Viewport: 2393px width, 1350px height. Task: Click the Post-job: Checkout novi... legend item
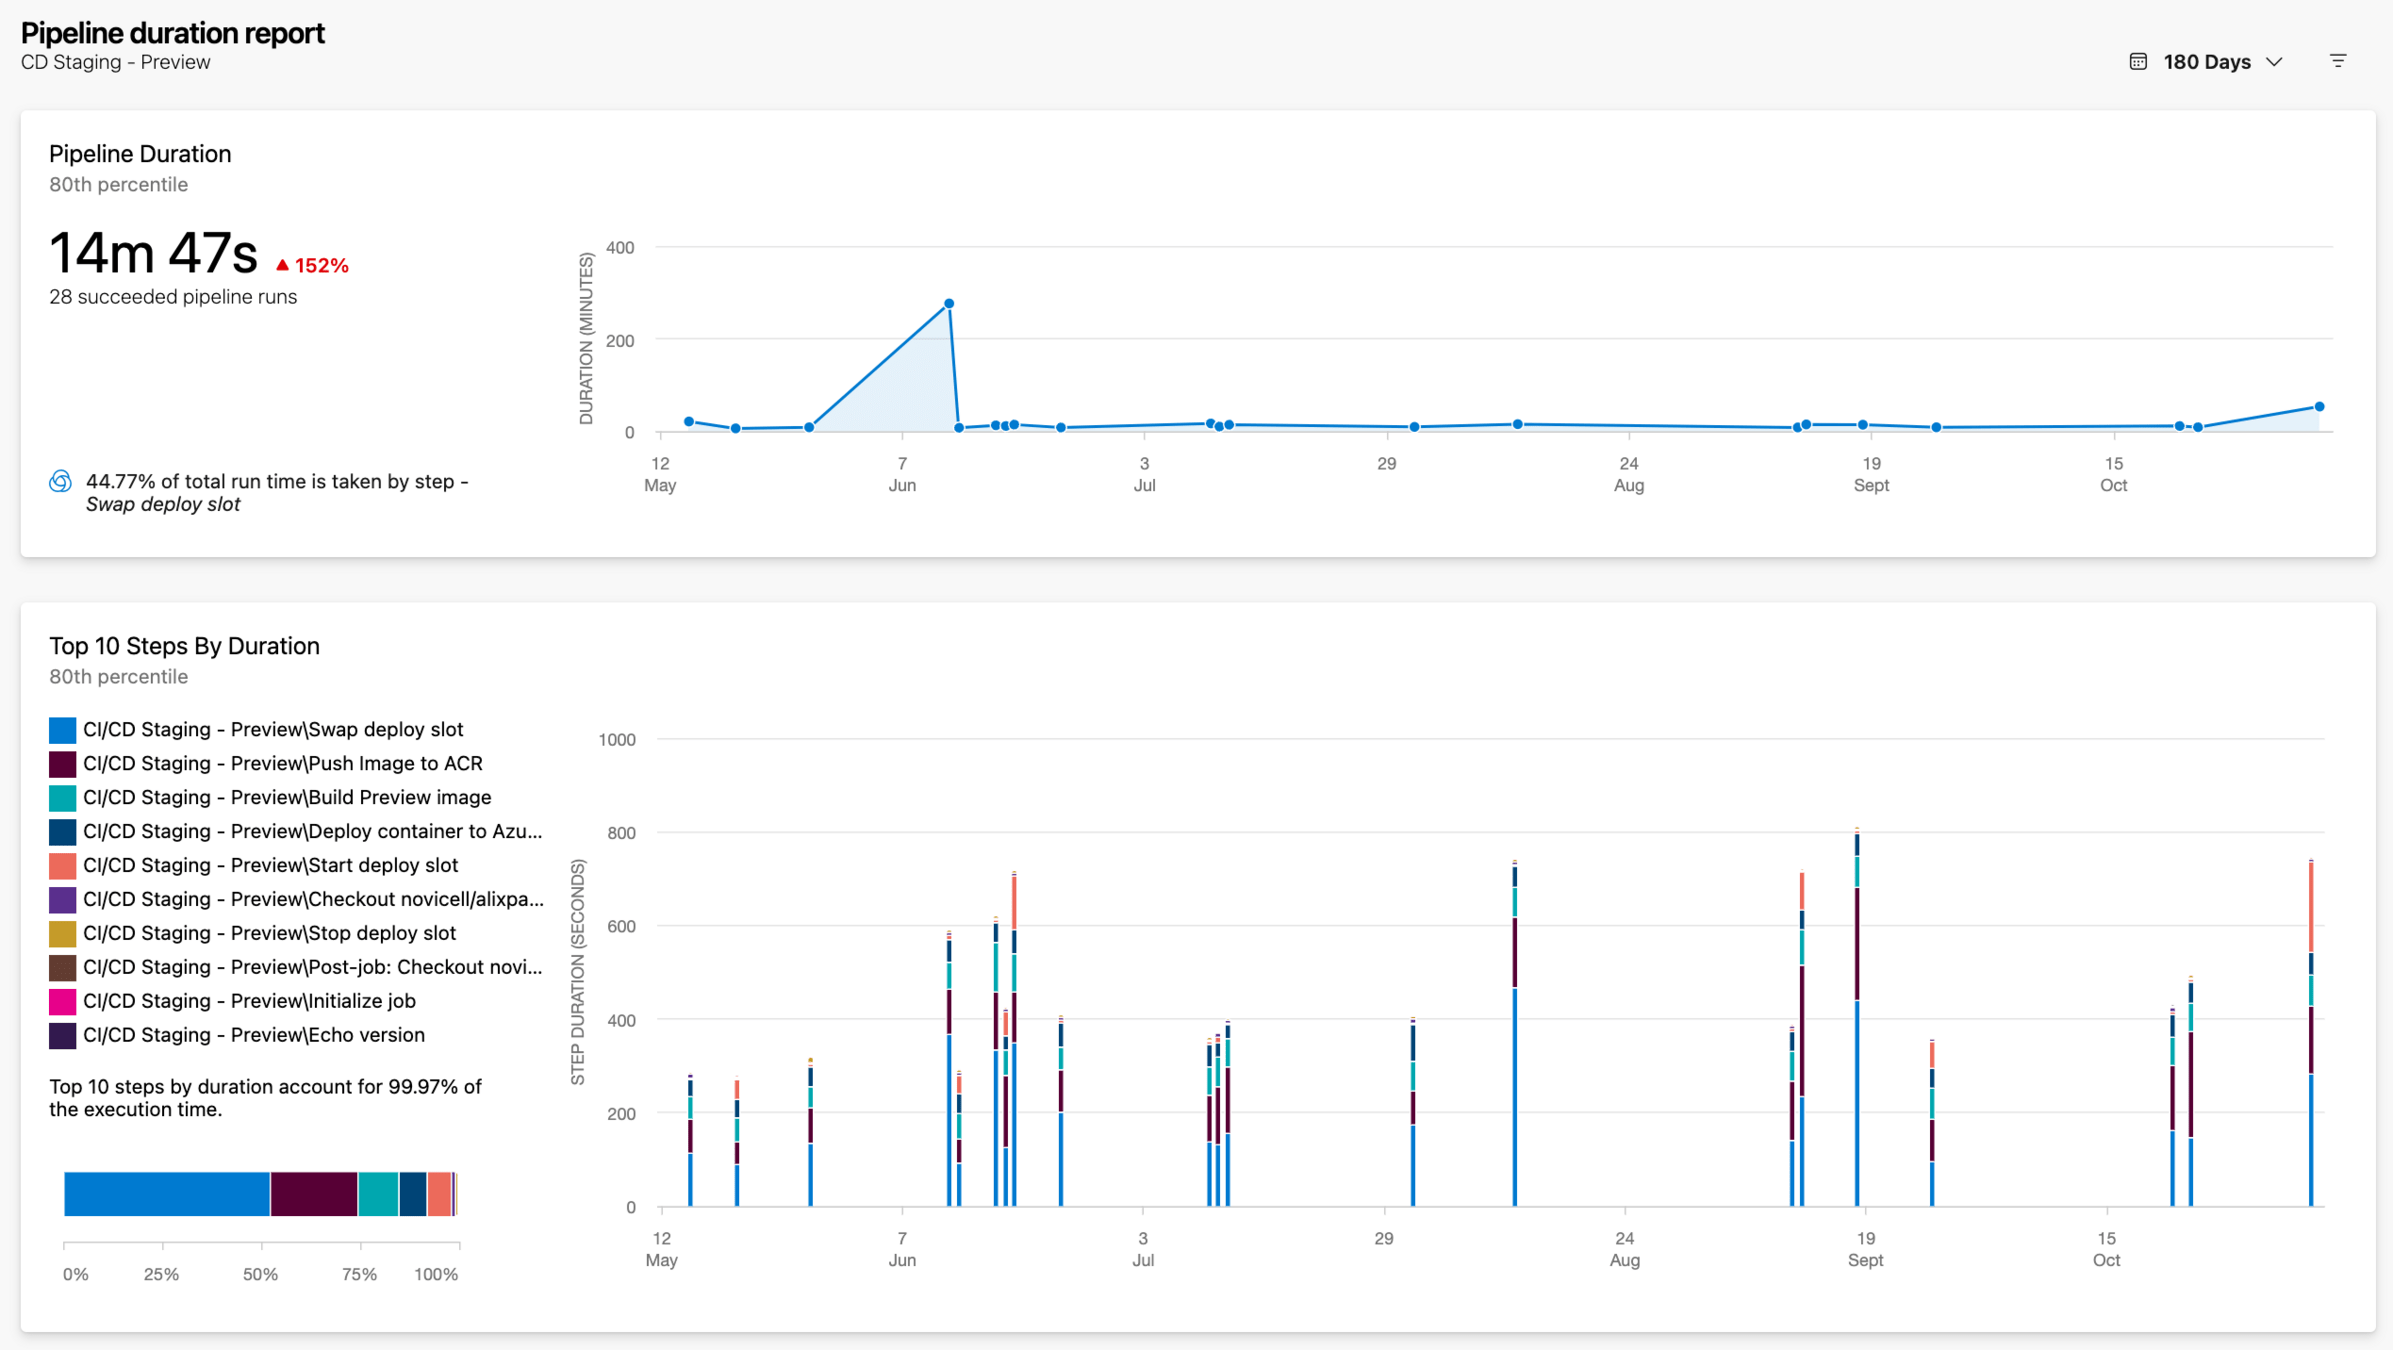click(x=312, y=967)
